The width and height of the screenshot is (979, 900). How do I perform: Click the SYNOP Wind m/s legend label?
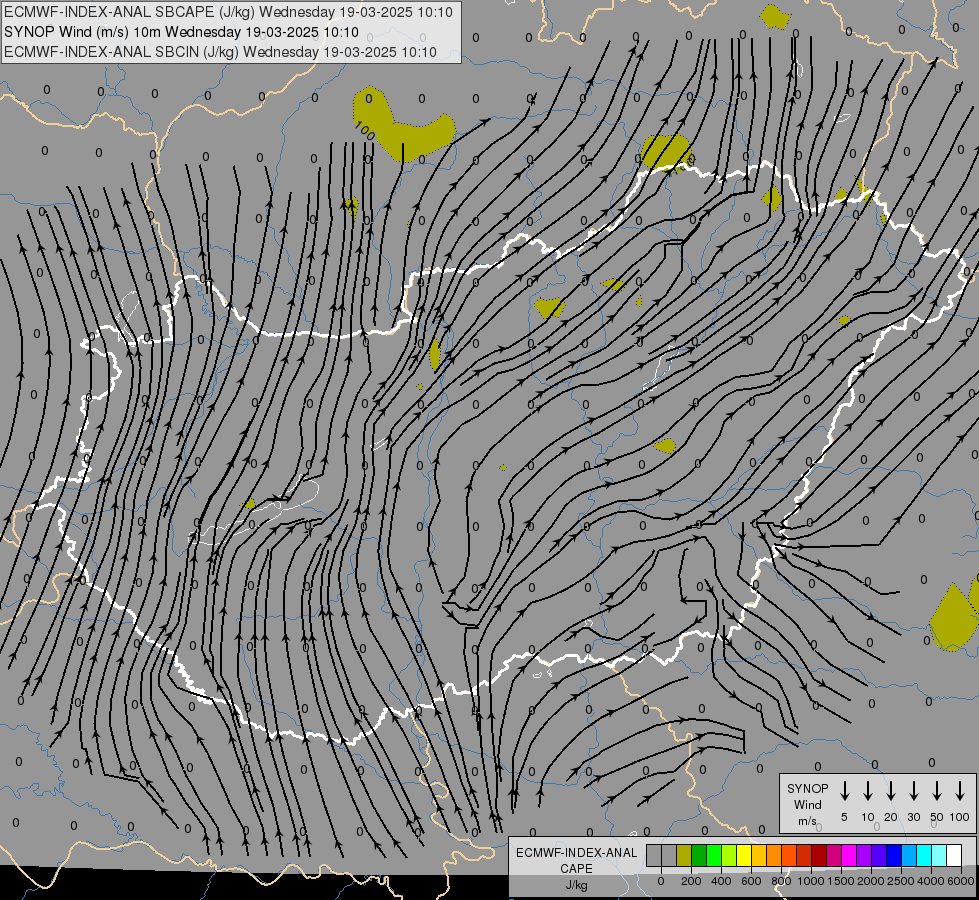(807, 804)
